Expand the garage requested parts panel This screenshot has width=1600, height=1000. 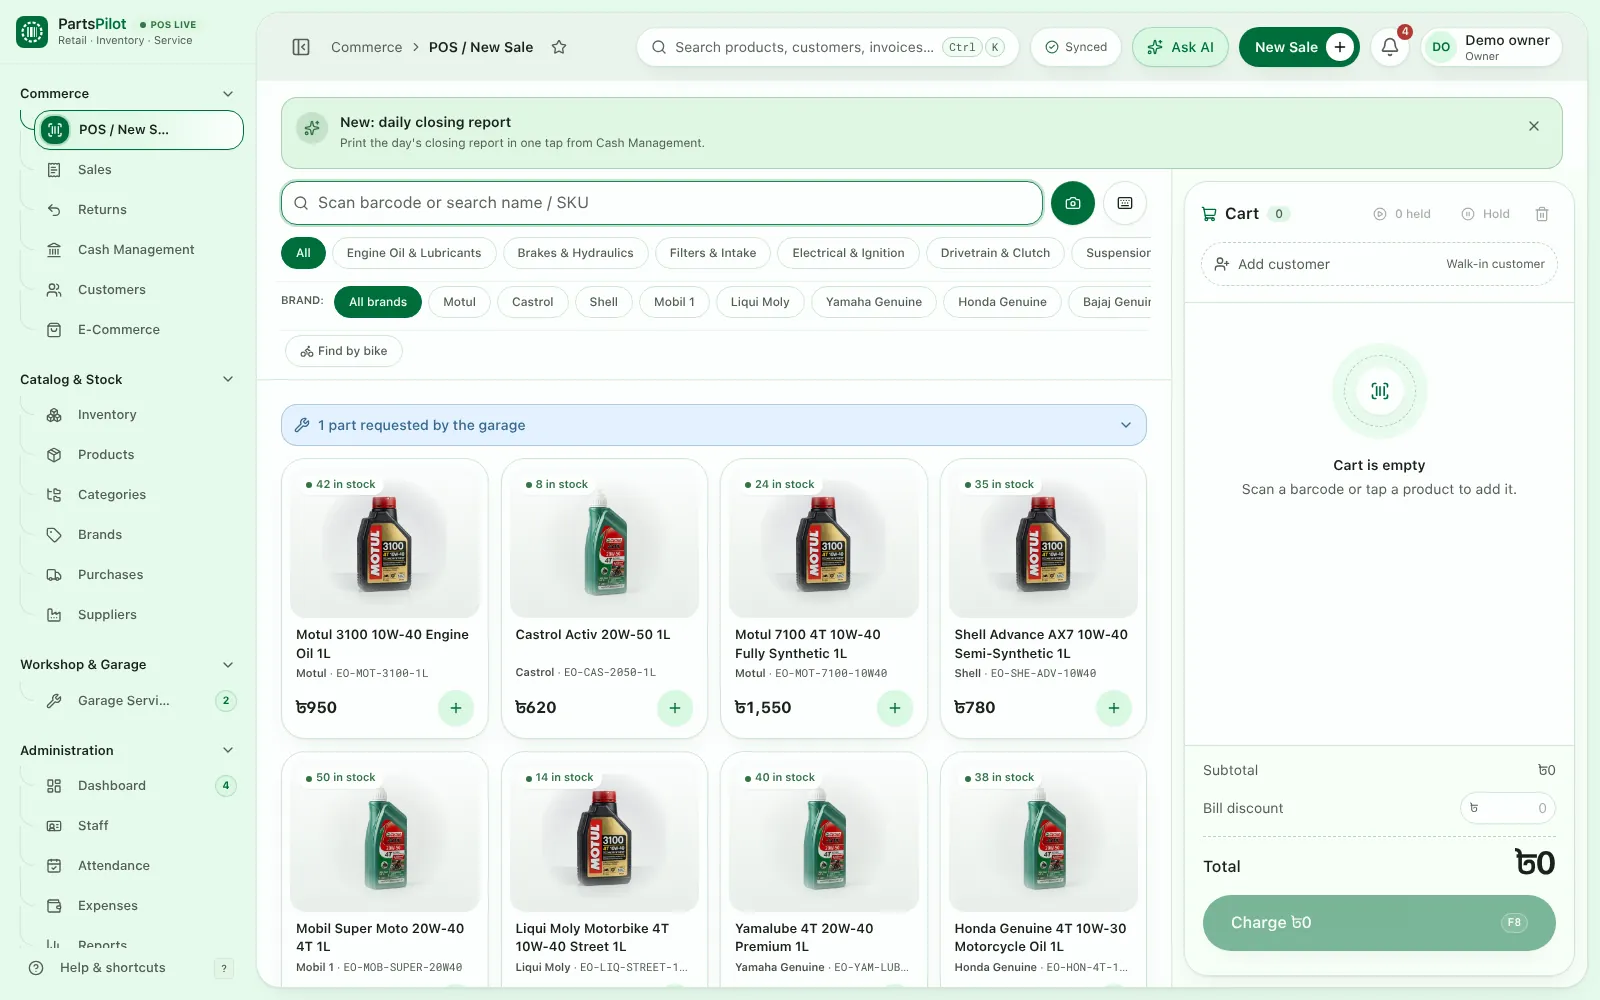[x=714, y=425]
